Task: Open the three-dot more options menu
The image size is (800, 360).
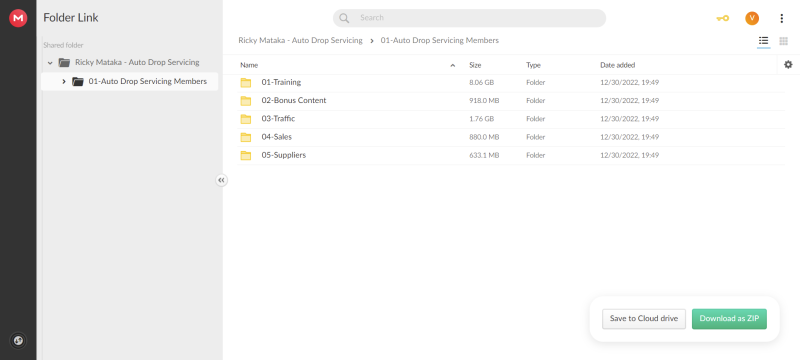Action: [x=782, y=18]
